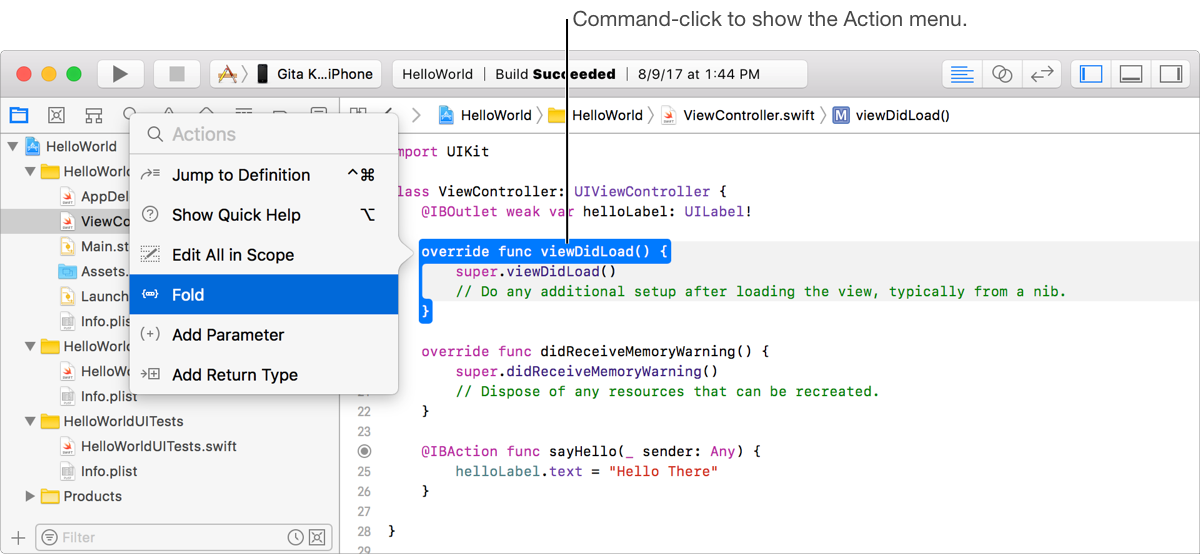Click the Add Return Type icon
Viewport: 1200px width, 554px height.
(150, 375)
